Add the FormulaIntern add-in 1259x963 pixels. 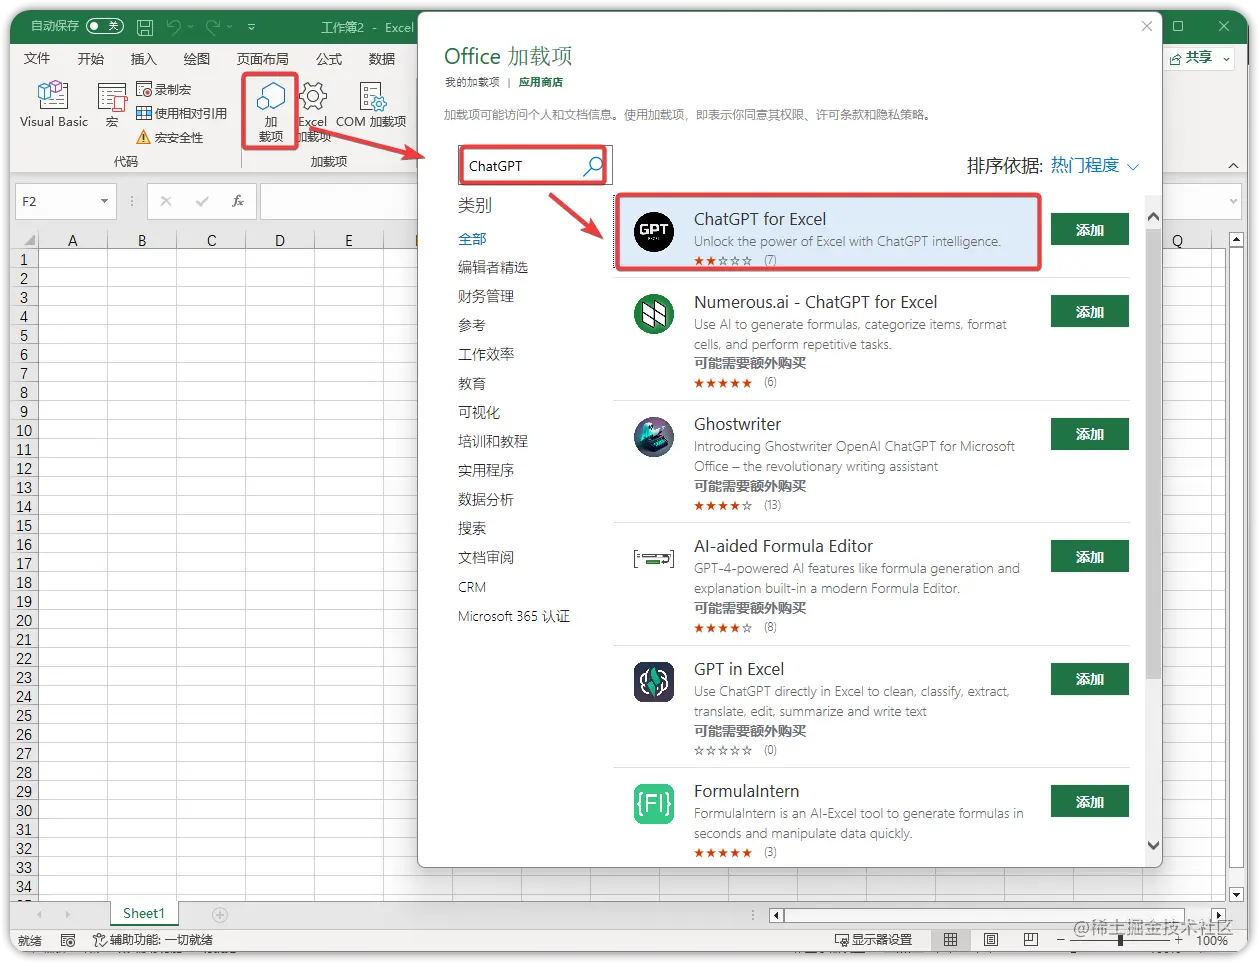(1089, 801)
